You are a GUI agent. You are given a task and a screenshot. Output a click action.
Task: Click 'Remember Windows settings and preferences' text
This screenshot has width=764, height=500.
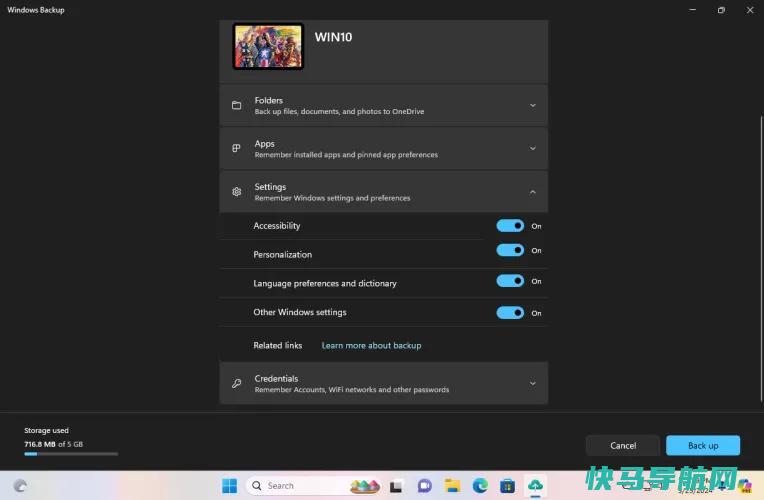(x=332, y=198)
